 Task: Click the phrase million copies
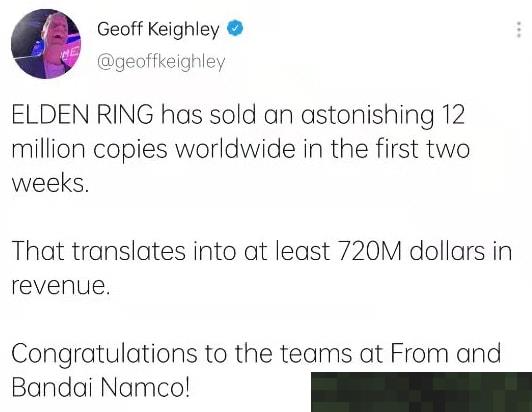[90, 150]
